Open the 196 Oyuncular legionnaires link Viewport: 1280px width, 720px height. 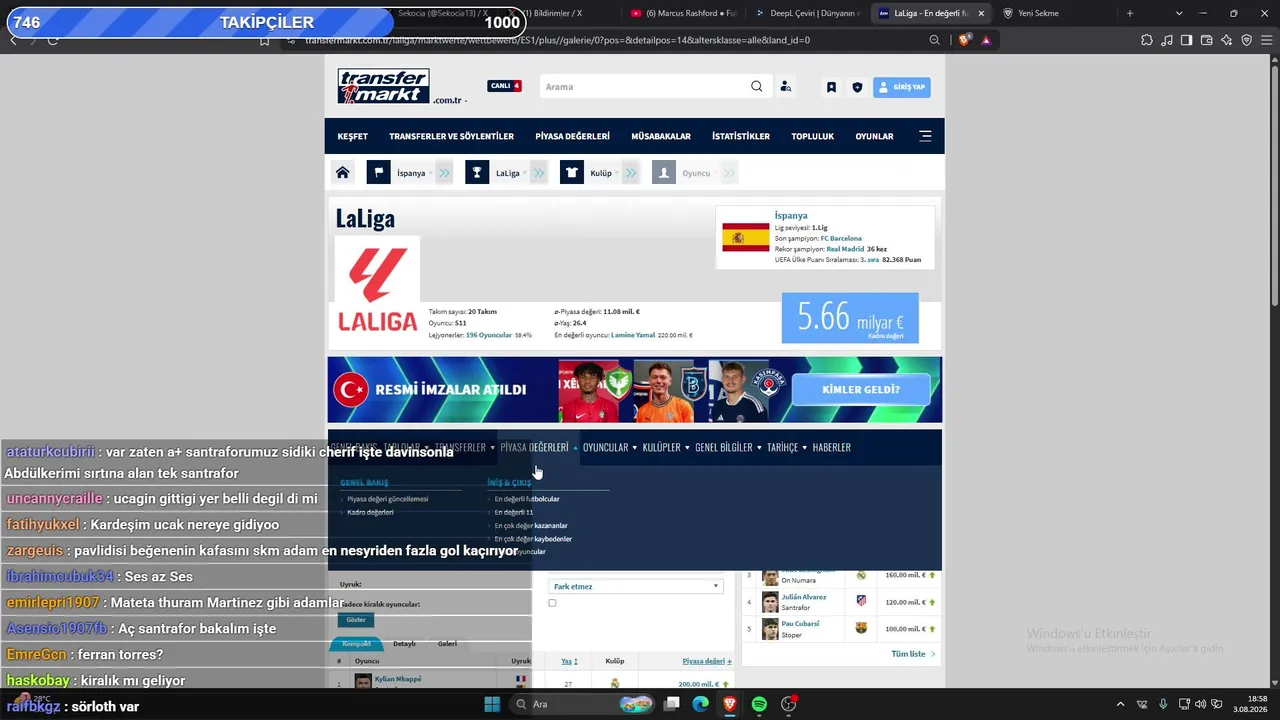point(489,336)
